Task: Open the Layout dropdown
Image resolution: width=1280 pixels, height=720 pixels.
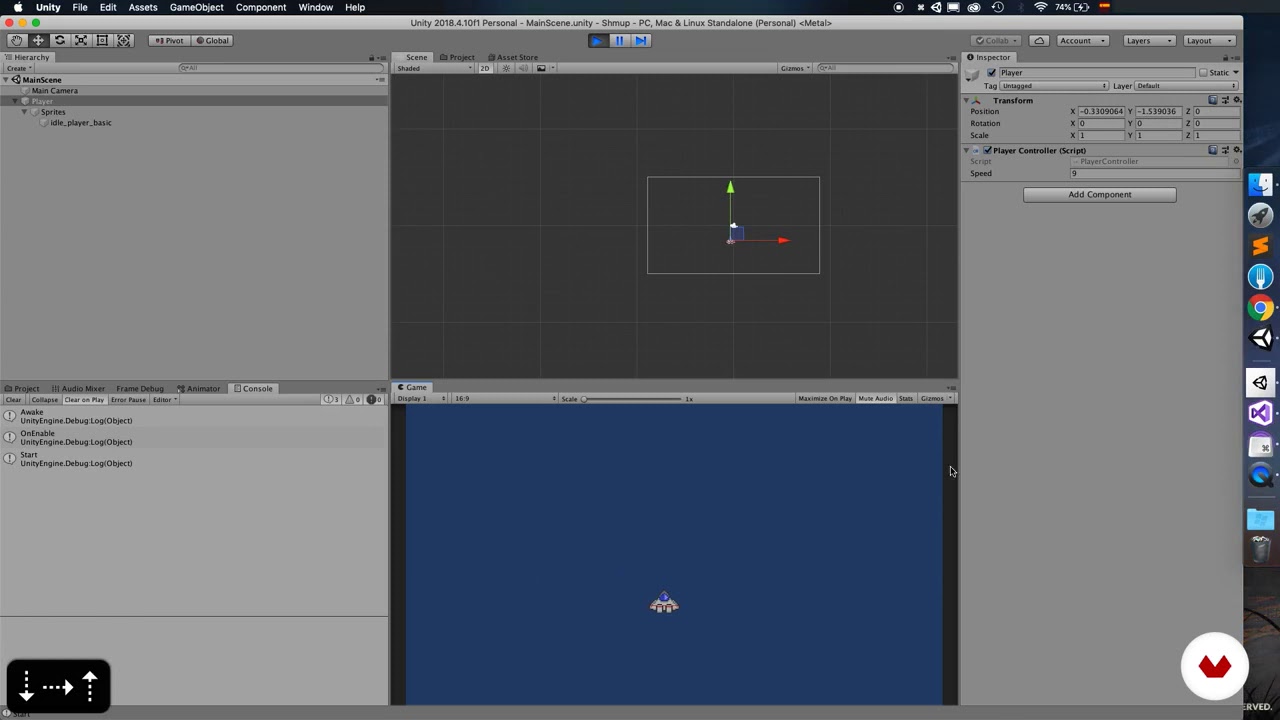Action: (1208, 40)
